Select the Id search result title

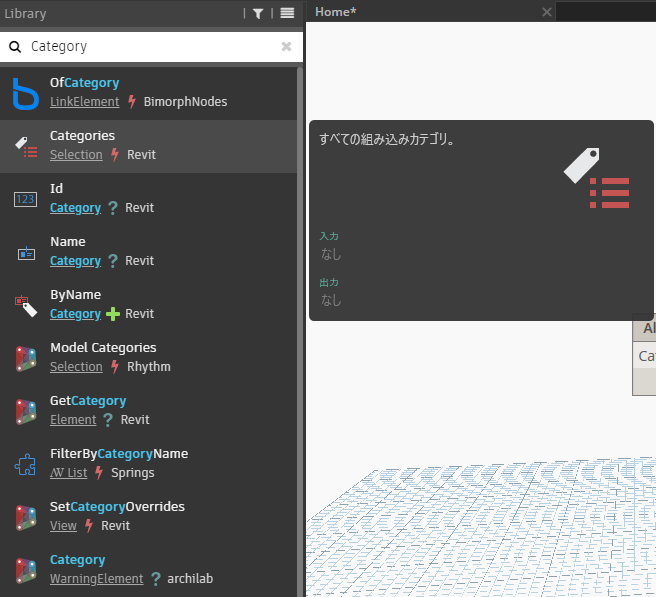coord(56,189)
